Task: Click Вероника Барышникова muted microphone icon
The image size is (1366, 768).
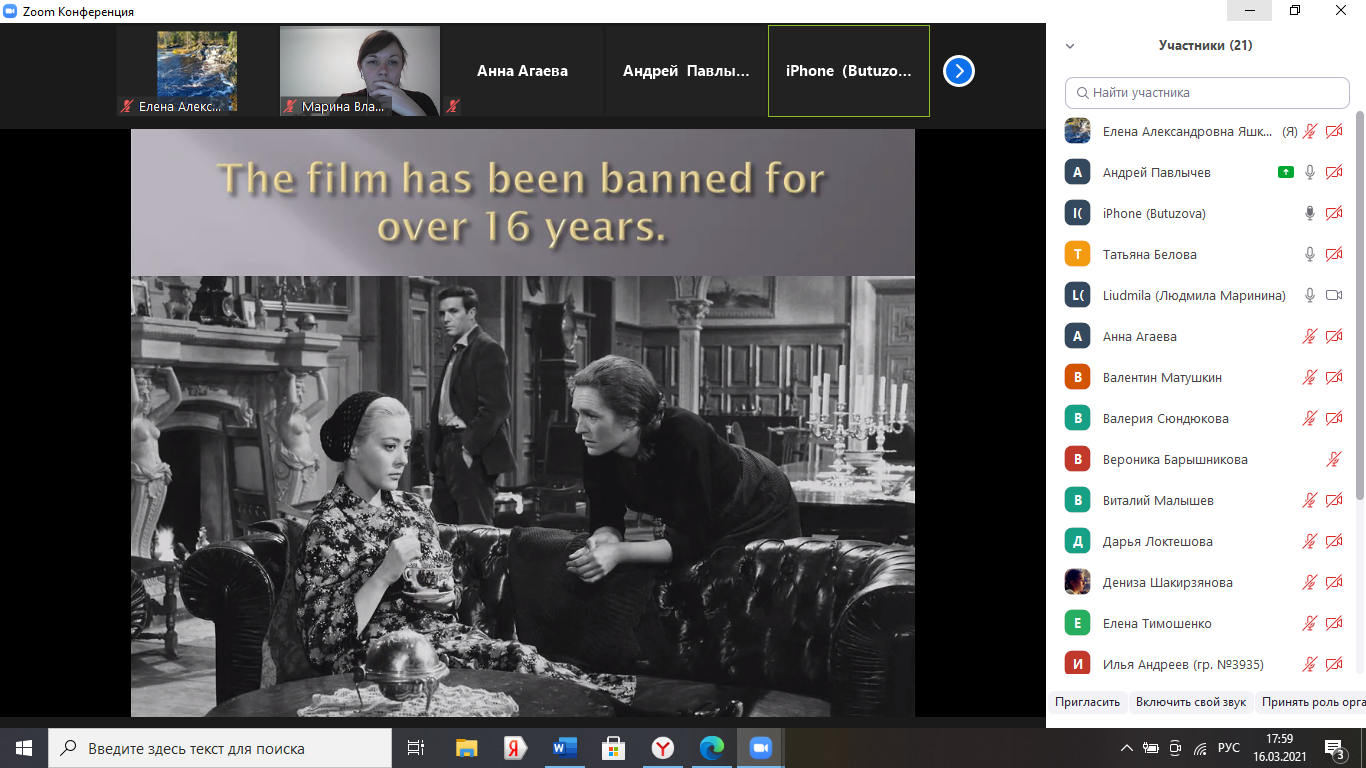Action: [x=1334, y=459]
